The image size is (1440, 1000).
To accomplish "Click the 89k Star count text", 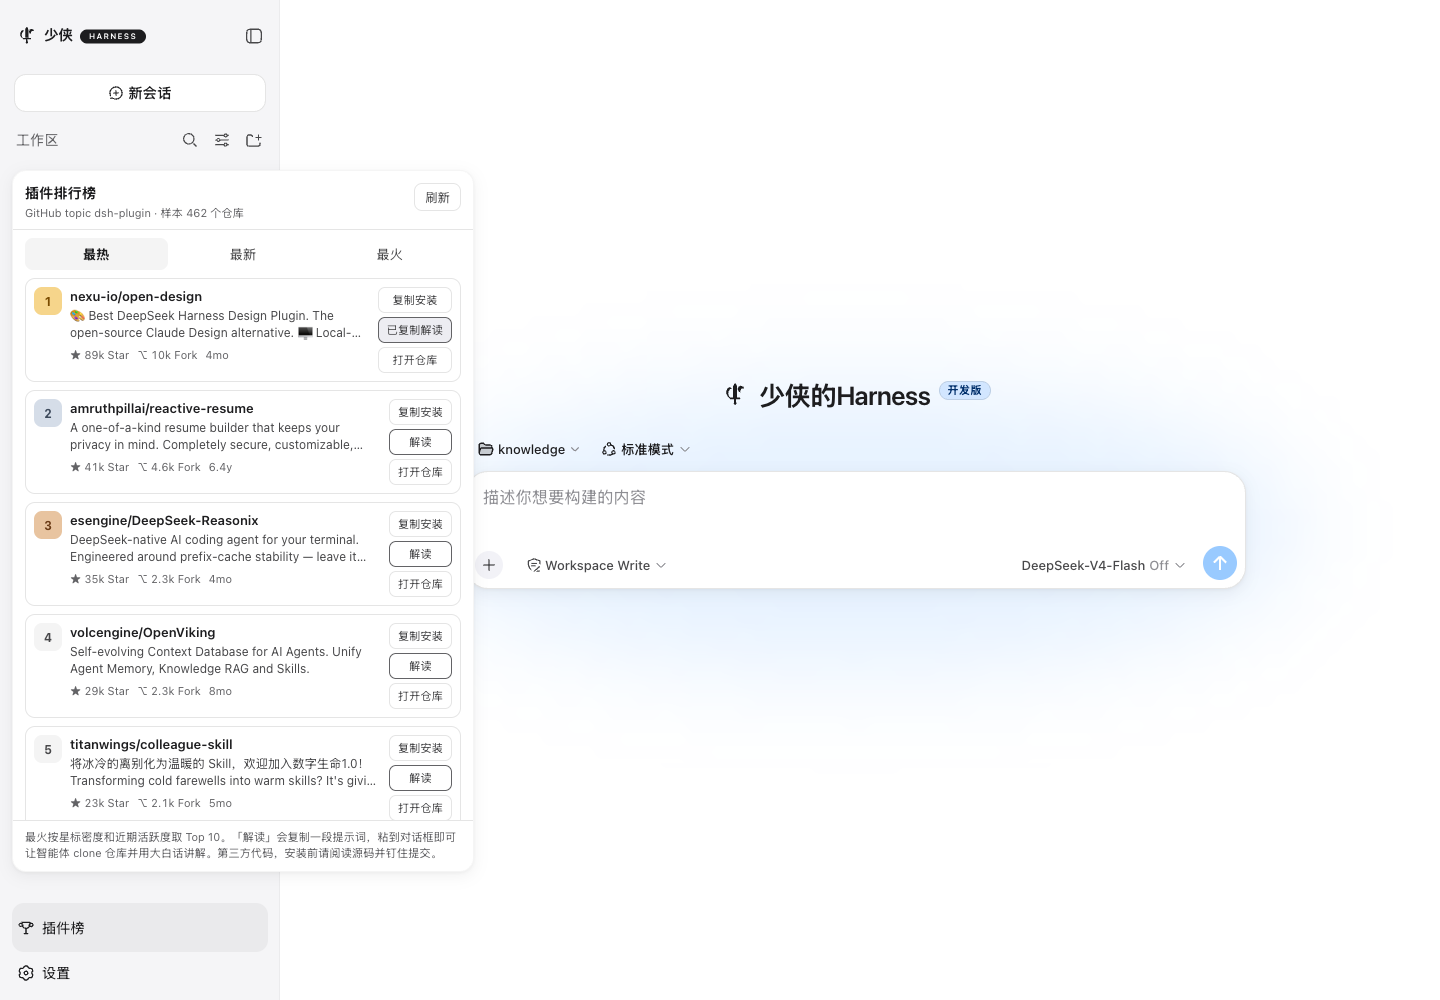I will pyautogui.click(x=100, y=355).
